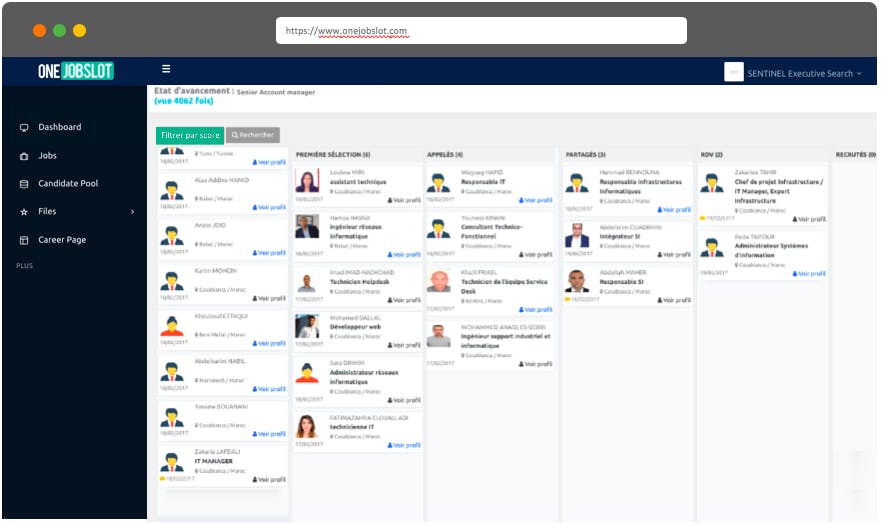Screen dimensions: 881x525
Task: Open Voir profil for Alaa Addine HAMID
Action: (269, 207)
